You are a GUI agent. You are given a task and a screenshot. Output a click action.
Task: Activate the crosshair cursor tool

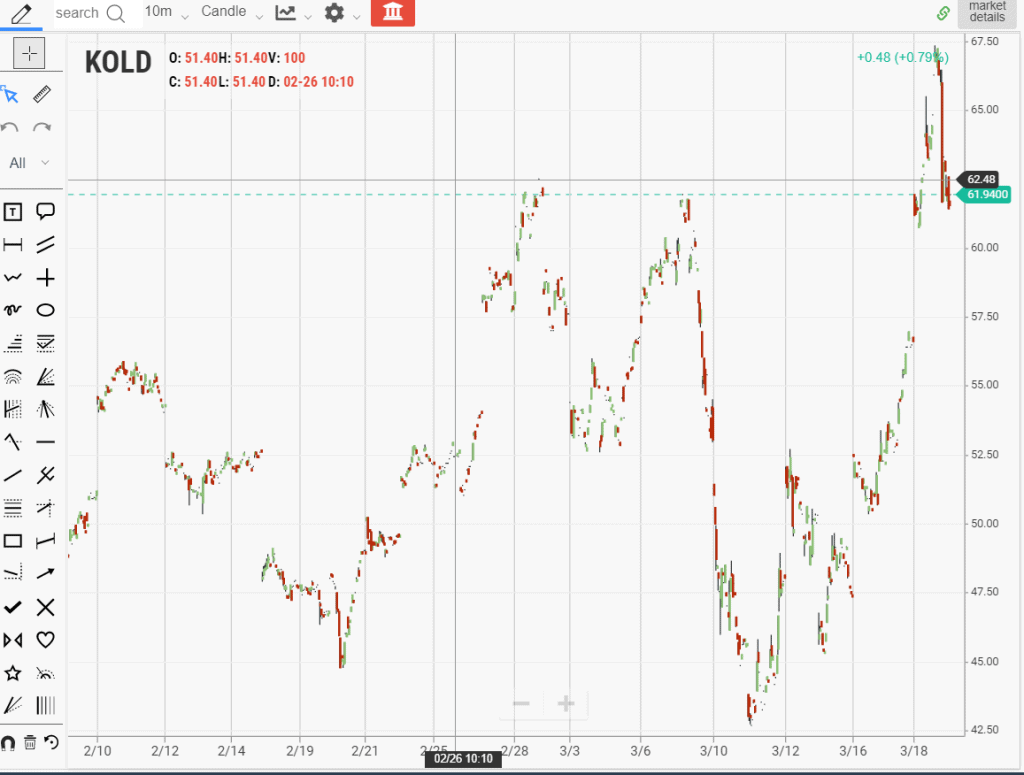[29, 54]
